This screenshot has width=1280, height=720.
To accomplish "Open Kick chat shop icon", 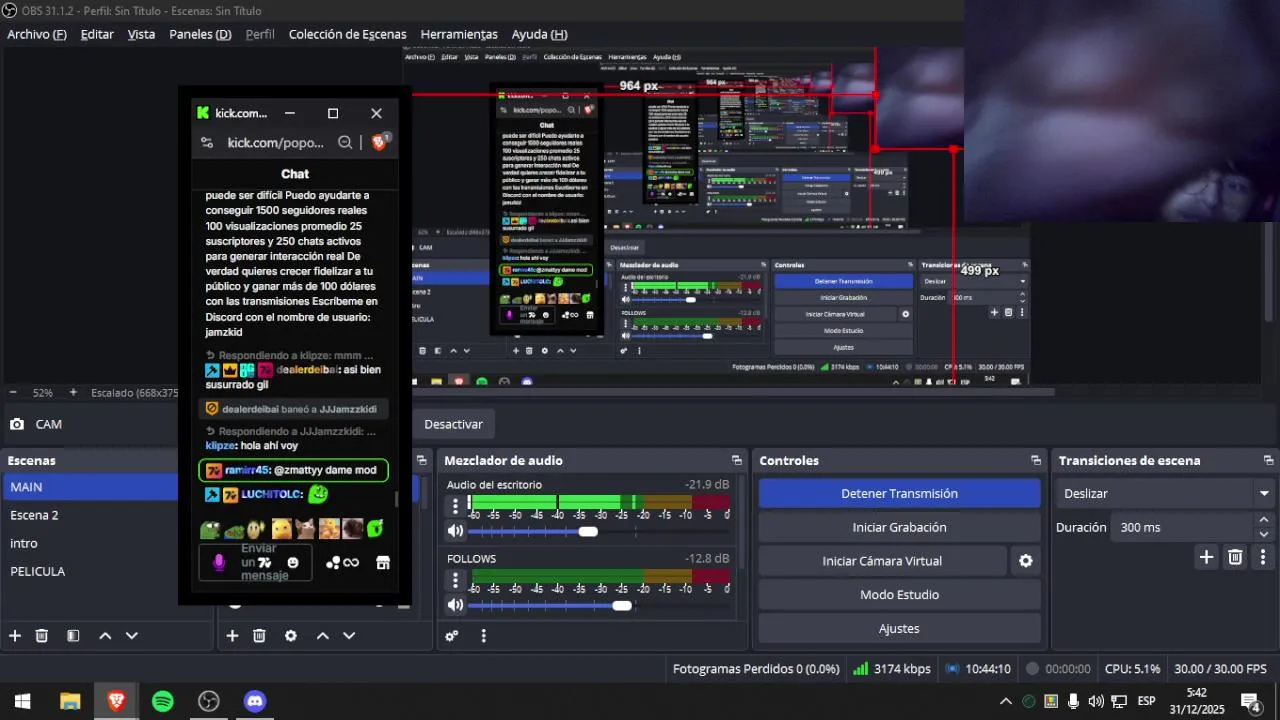I will click(x=382, y=563).
